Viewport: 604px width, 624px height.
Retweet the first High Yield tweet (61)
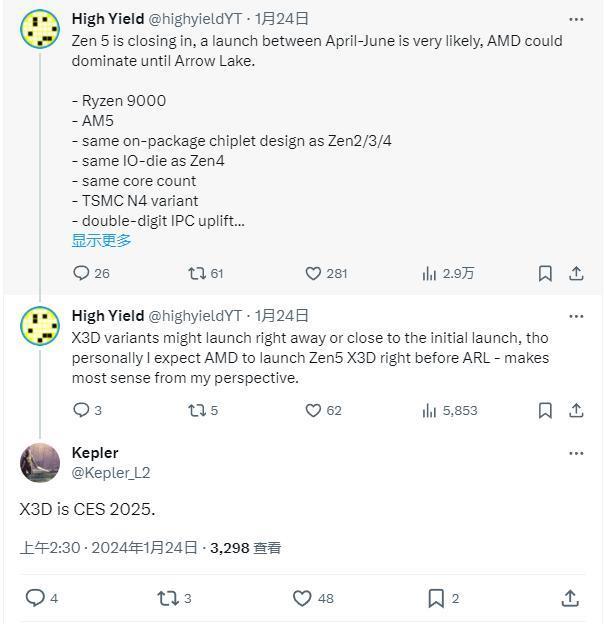click(196, 273)
